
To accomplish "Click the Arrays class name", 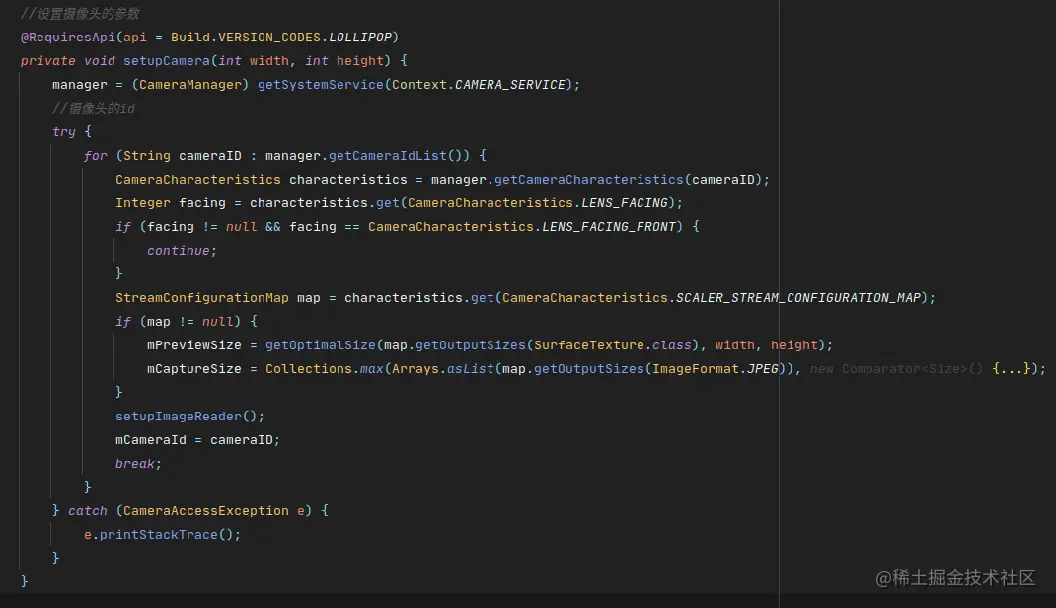I will (415, 369).
